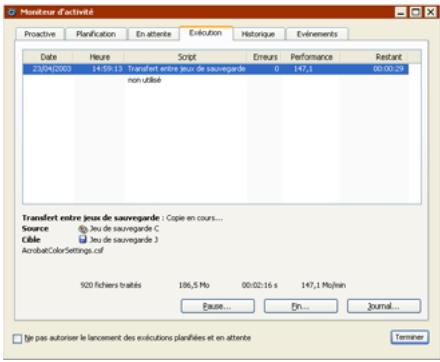The height and width of the screenshot is (362, 440).
Task: Click the non utilisé text line
Action: 144,80
